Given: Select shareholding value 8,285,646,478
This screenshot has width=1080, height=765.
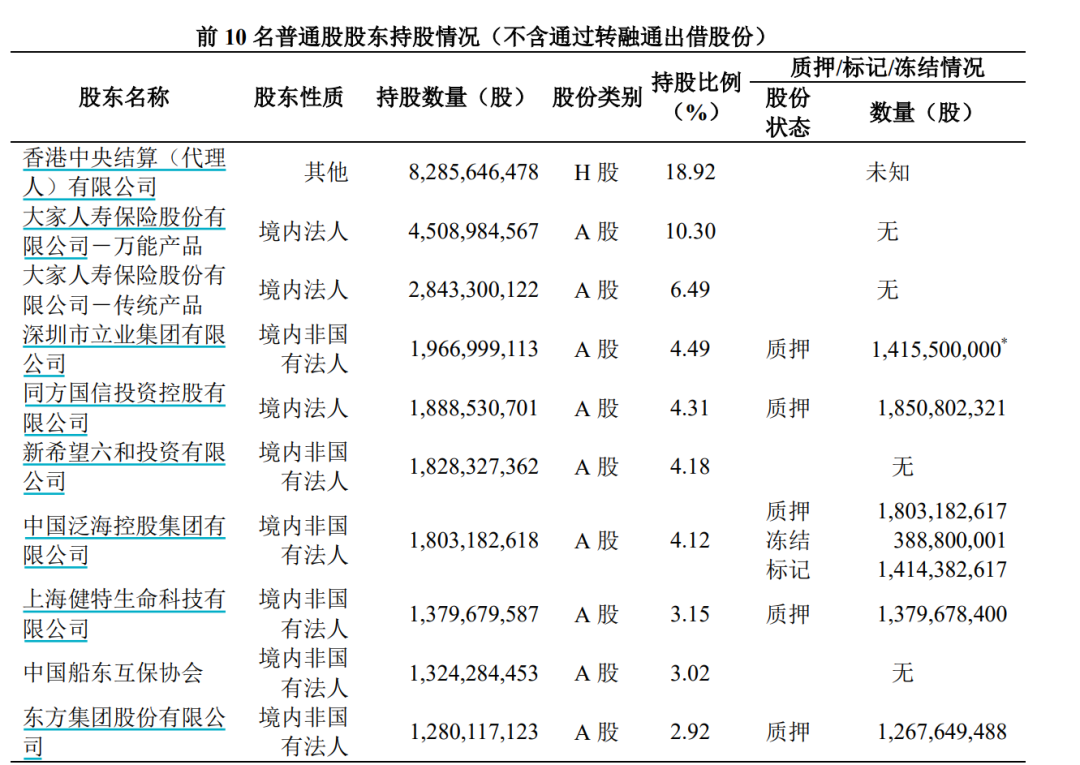Looking at the screenshot, I should pyautogui.click(x=473, y=172).
